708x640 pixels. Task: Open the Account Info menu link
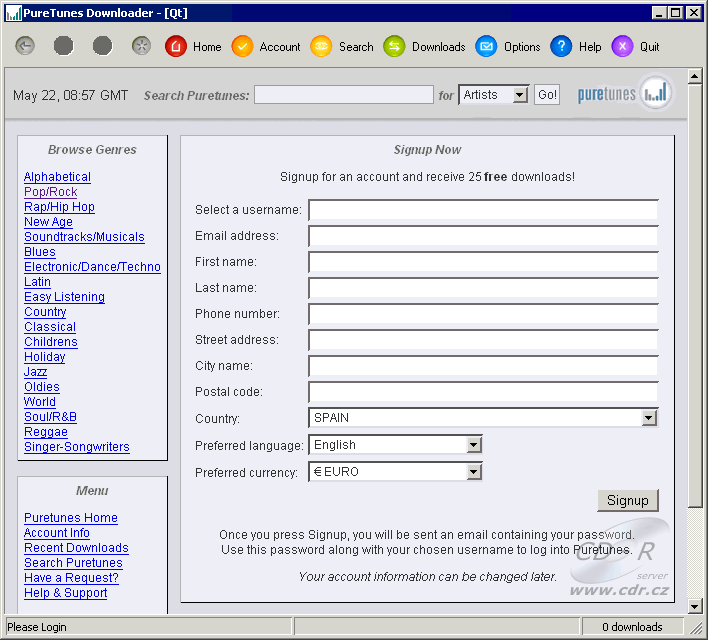[57, 533]
